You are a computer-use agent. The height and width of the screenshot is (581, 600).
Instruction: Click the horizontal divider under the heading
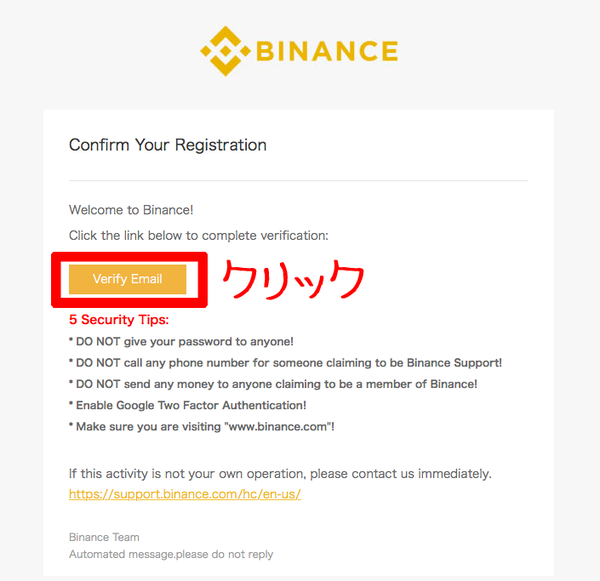[298, 180]
